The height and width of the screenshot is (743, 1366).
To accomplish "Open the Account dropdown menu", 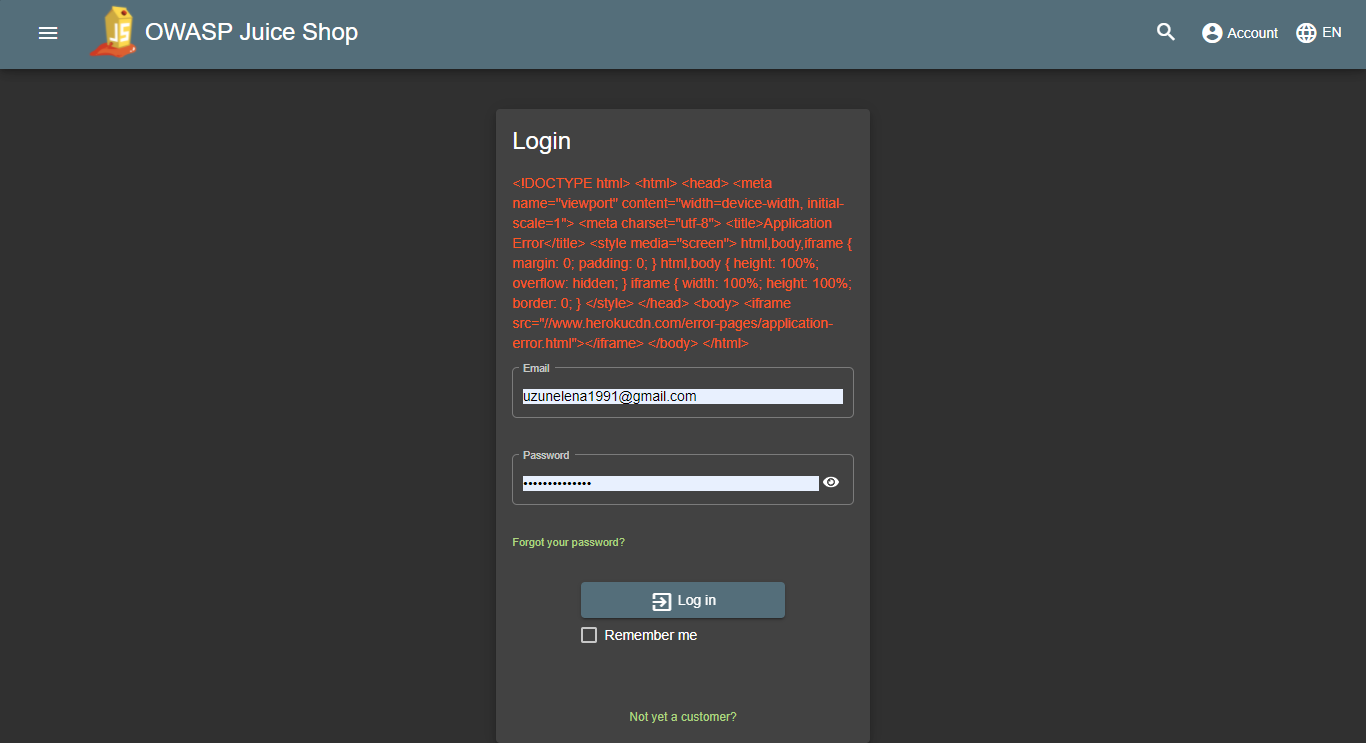I will click(1240, 32).
